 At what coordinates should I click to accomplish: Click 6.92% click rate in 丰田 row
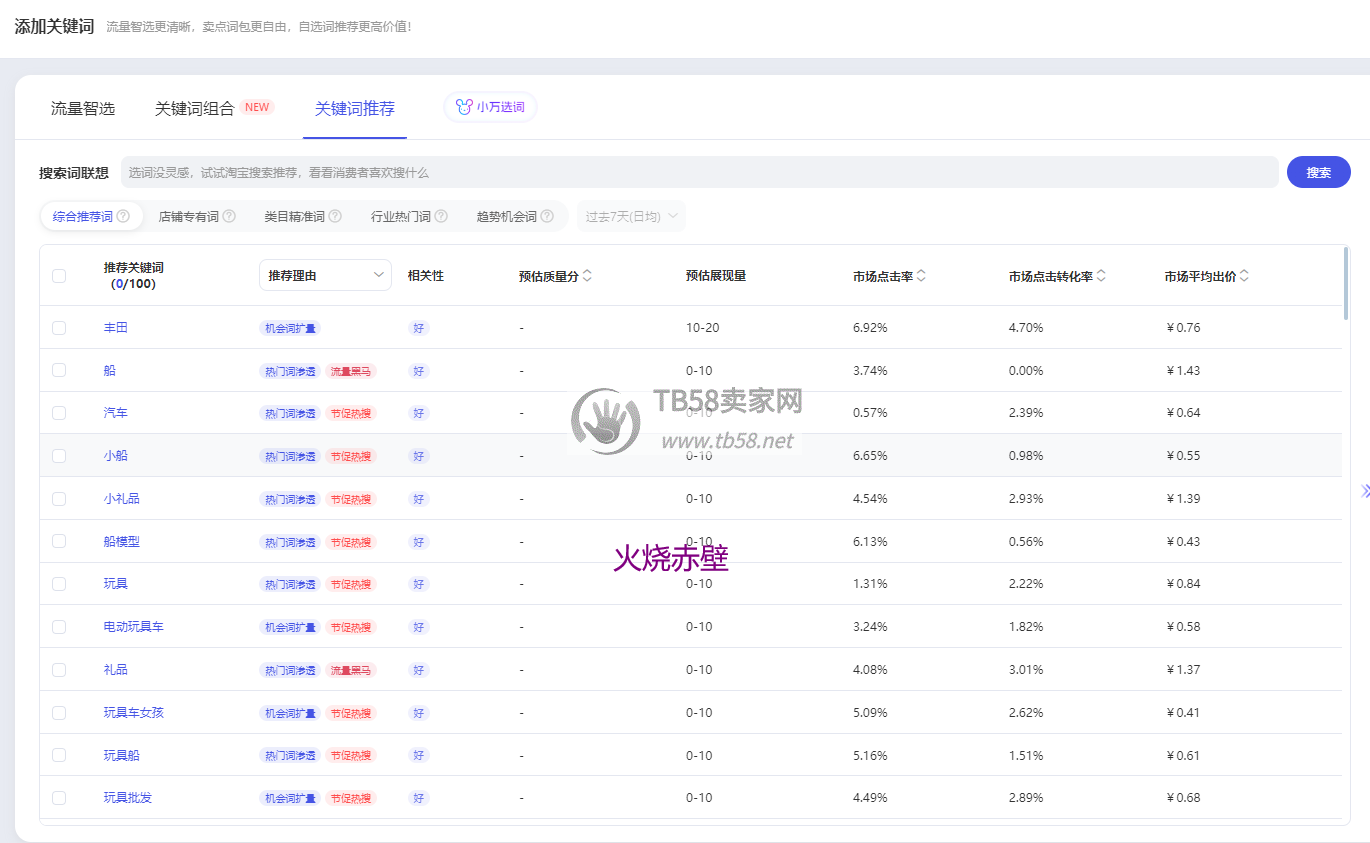[870, 328]
